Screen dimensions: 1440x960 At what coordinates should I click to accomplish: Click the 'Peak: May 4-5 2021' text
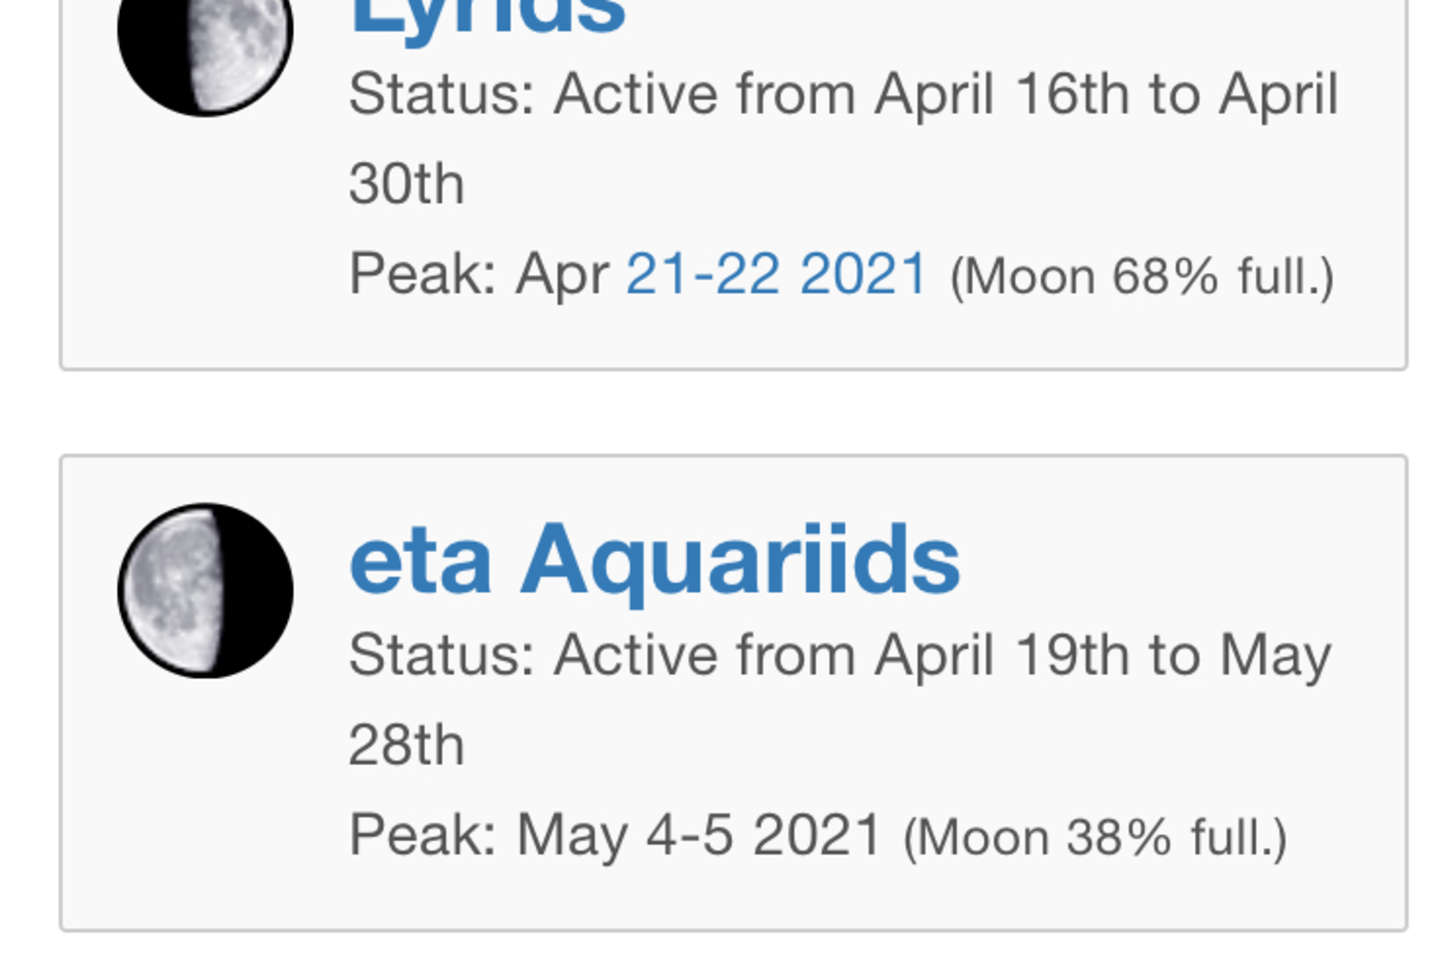pyautogui.click(x=615, y=836)
